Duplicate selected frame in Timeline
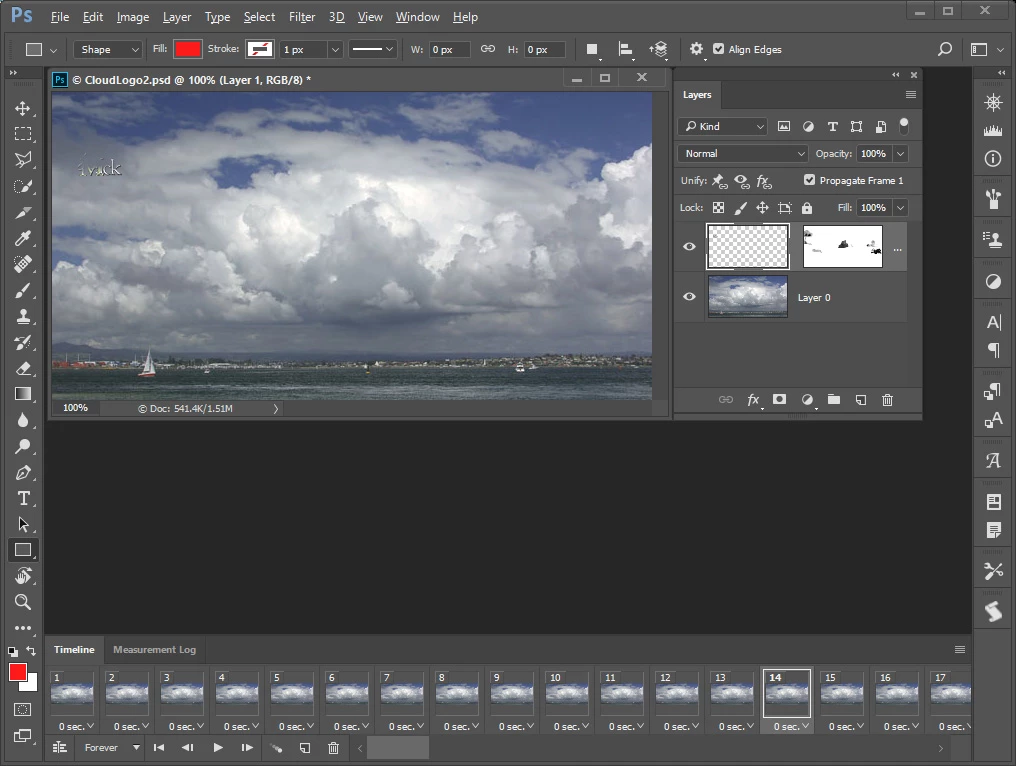1016x766 pixels. (x=305, y=748)
